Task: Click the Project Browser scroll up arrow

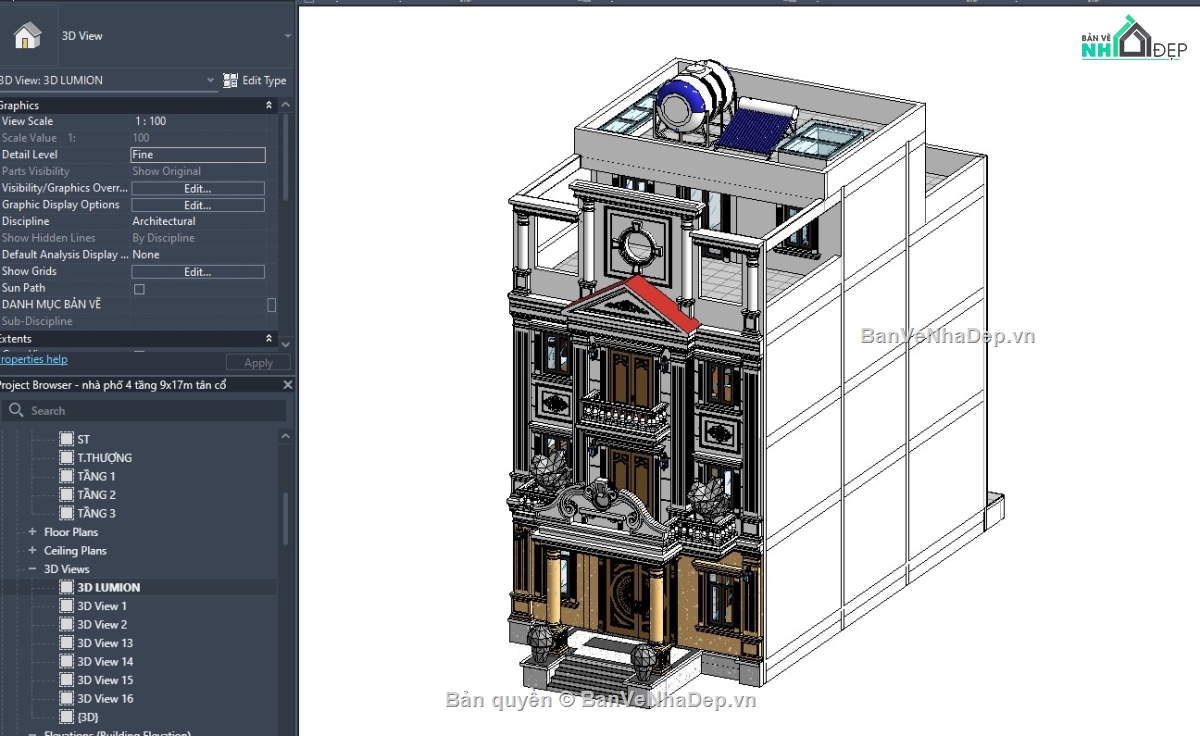Action: 286,437
